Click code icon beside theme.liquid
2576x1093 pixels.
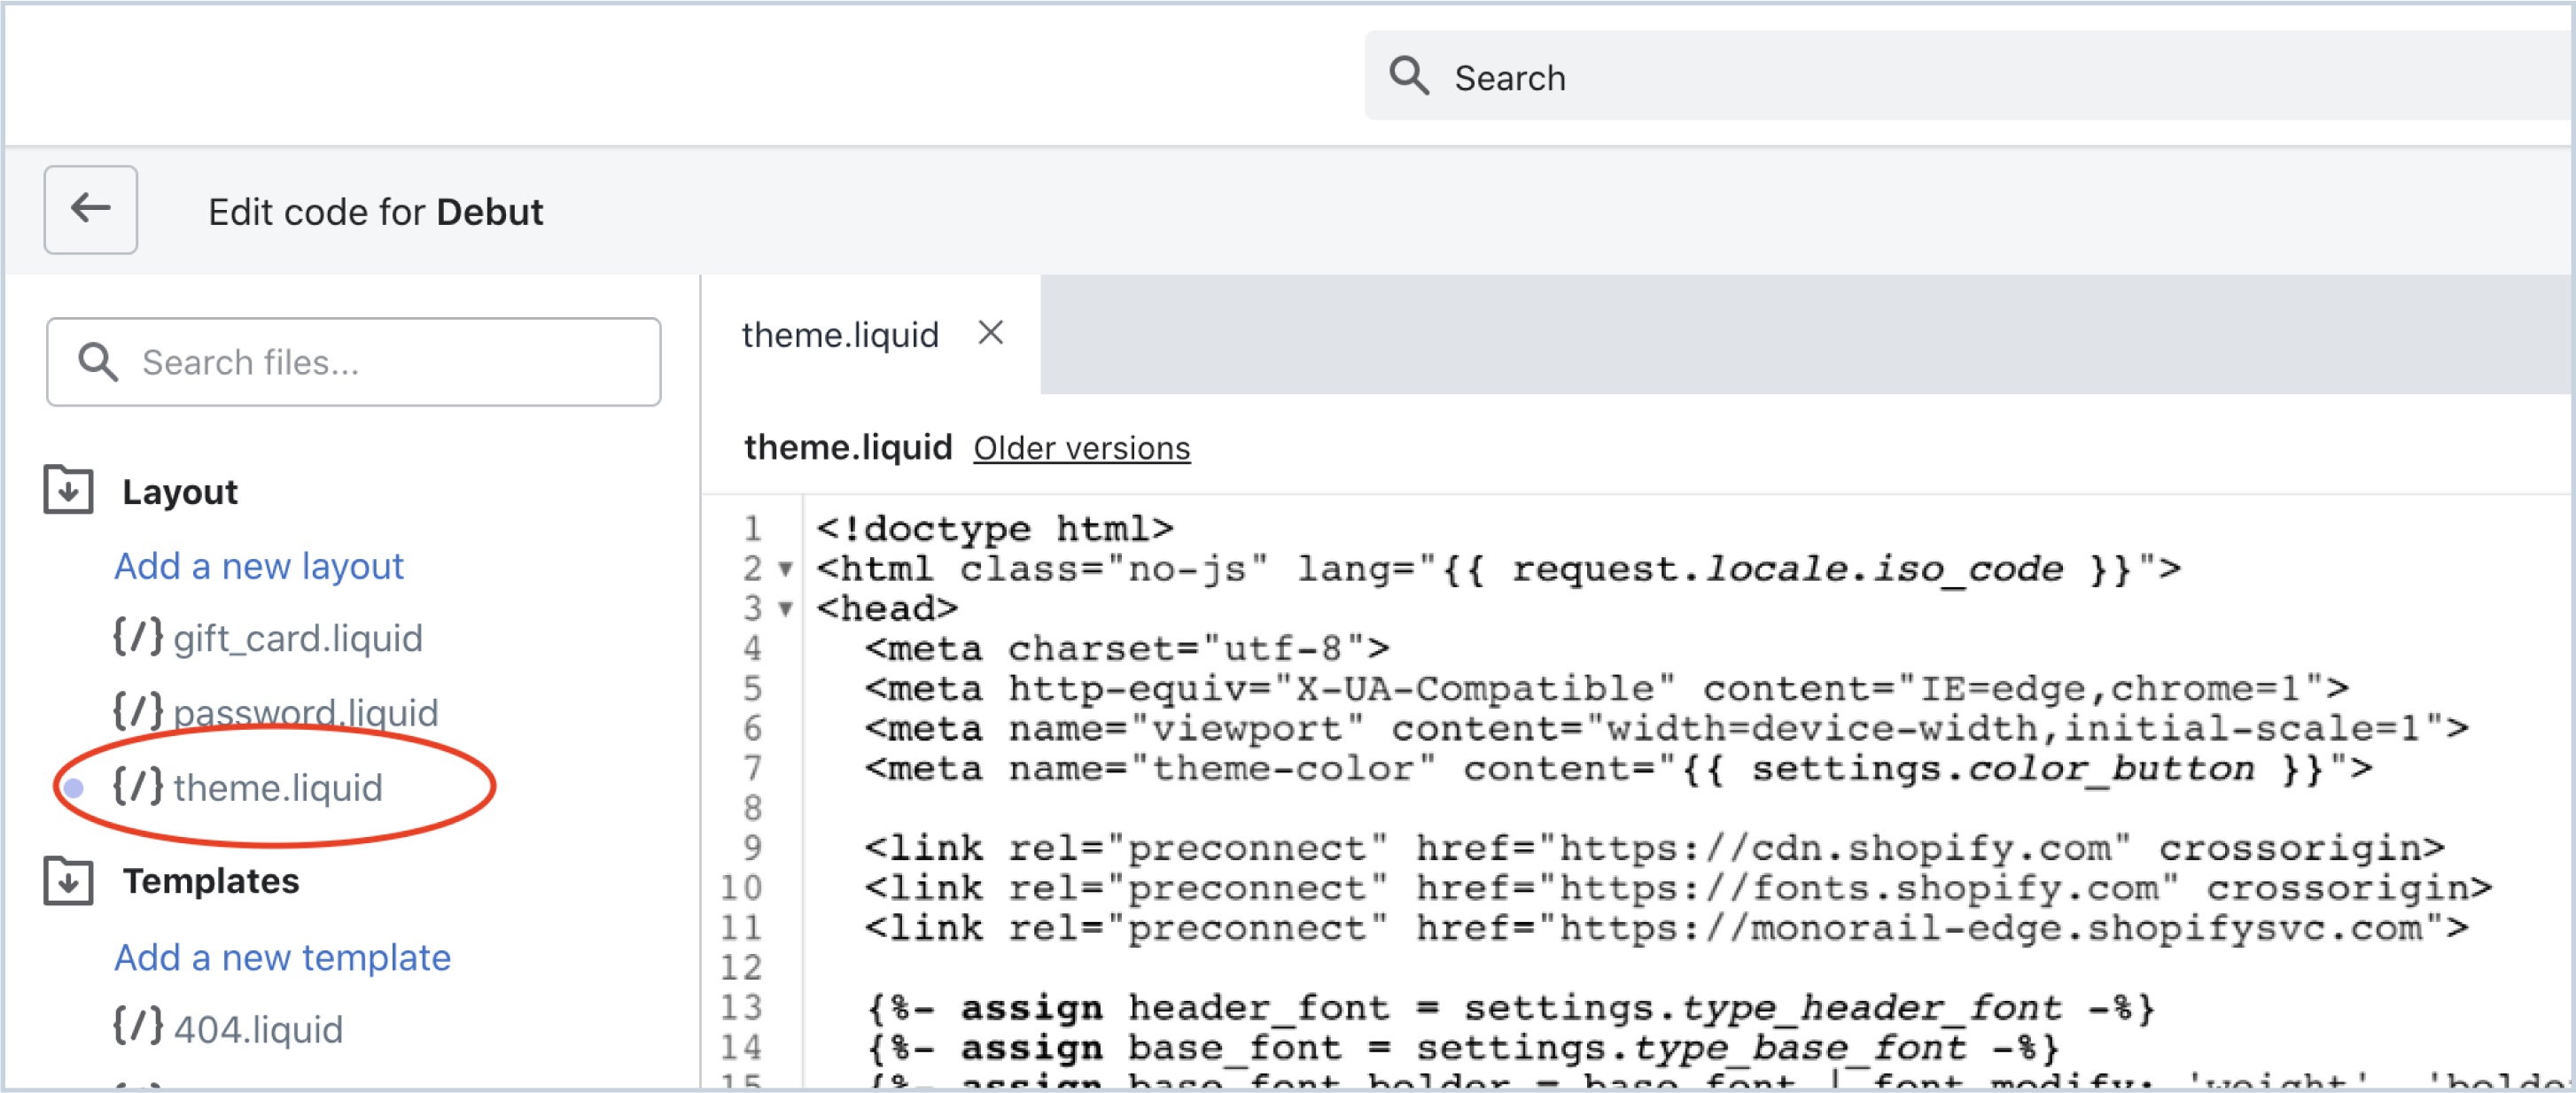click(137, 786)
